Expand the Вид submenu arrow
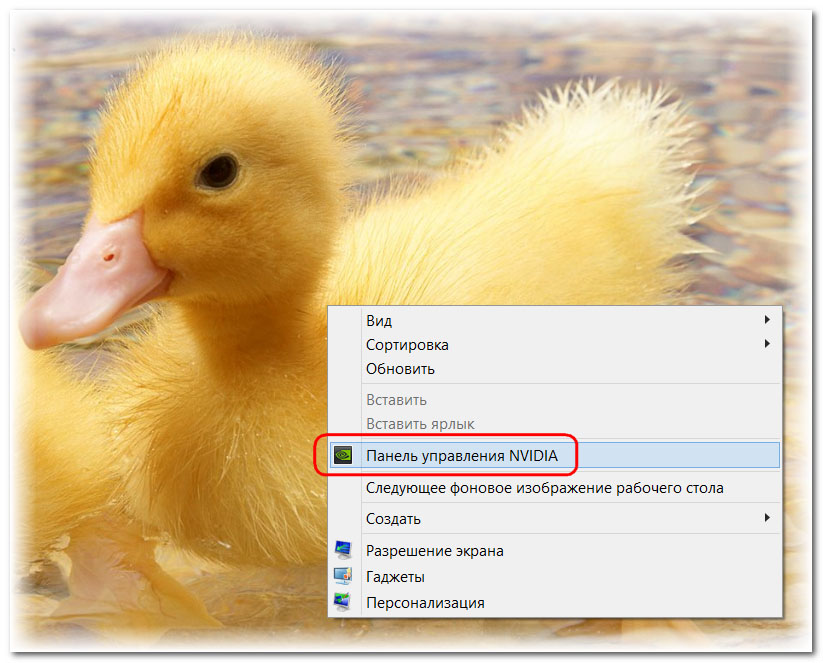Viewport: 823px width, 663px height. pos(767,320)
